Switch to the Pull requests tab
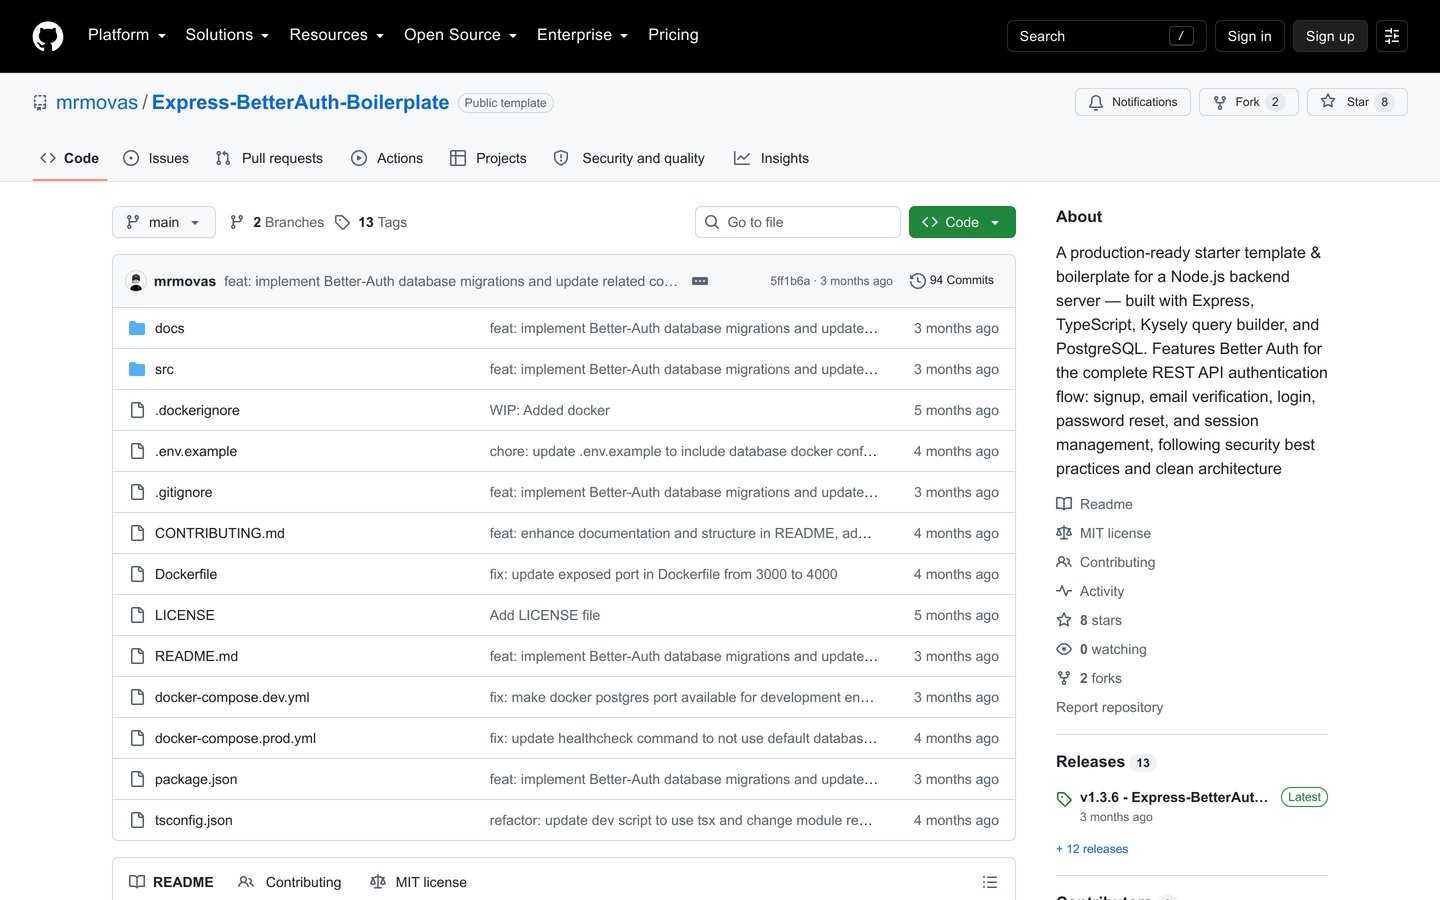 (269, 158)
